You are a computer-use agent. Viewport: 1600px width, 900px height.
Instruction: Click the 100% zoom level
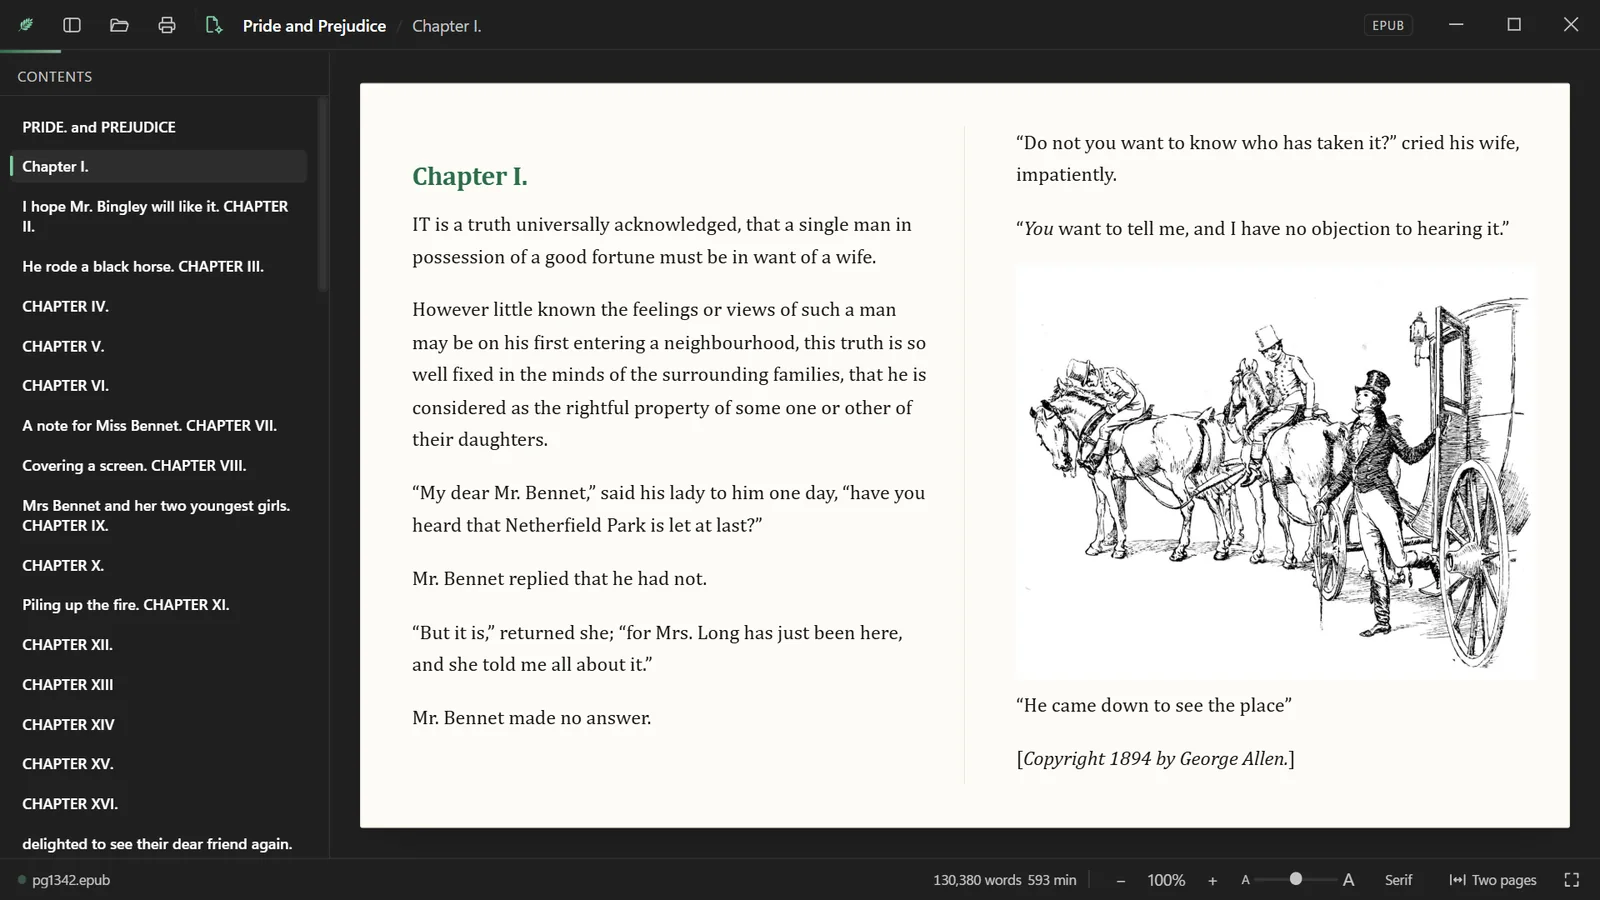(x=1166, y=880)
